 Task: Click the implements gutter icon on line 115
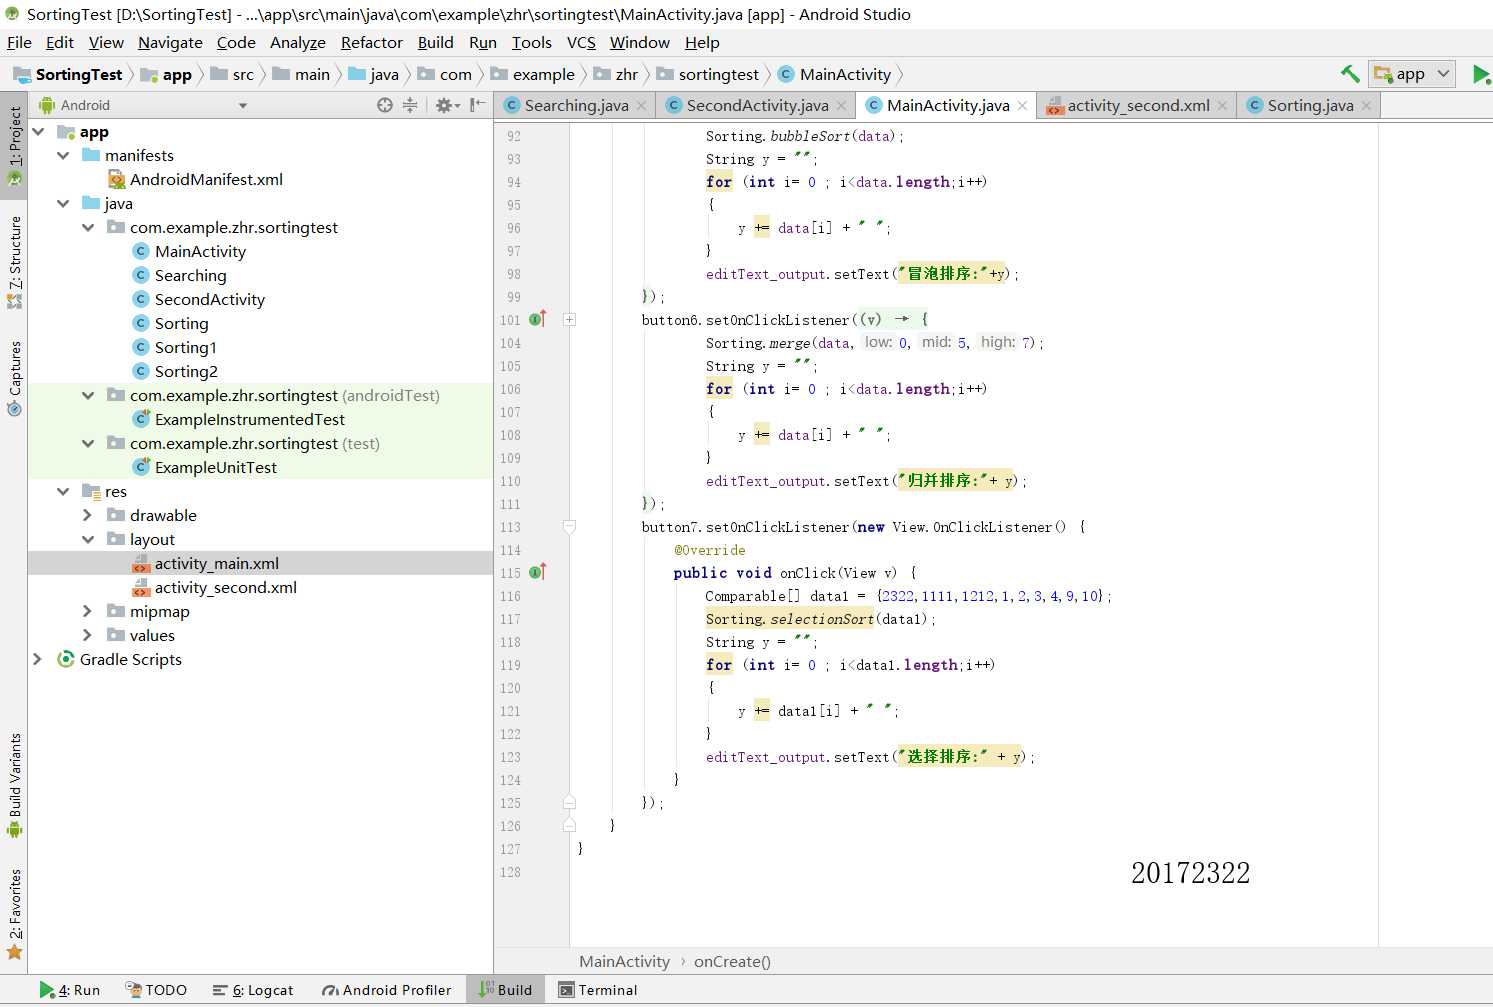click(x=537, y=572)
